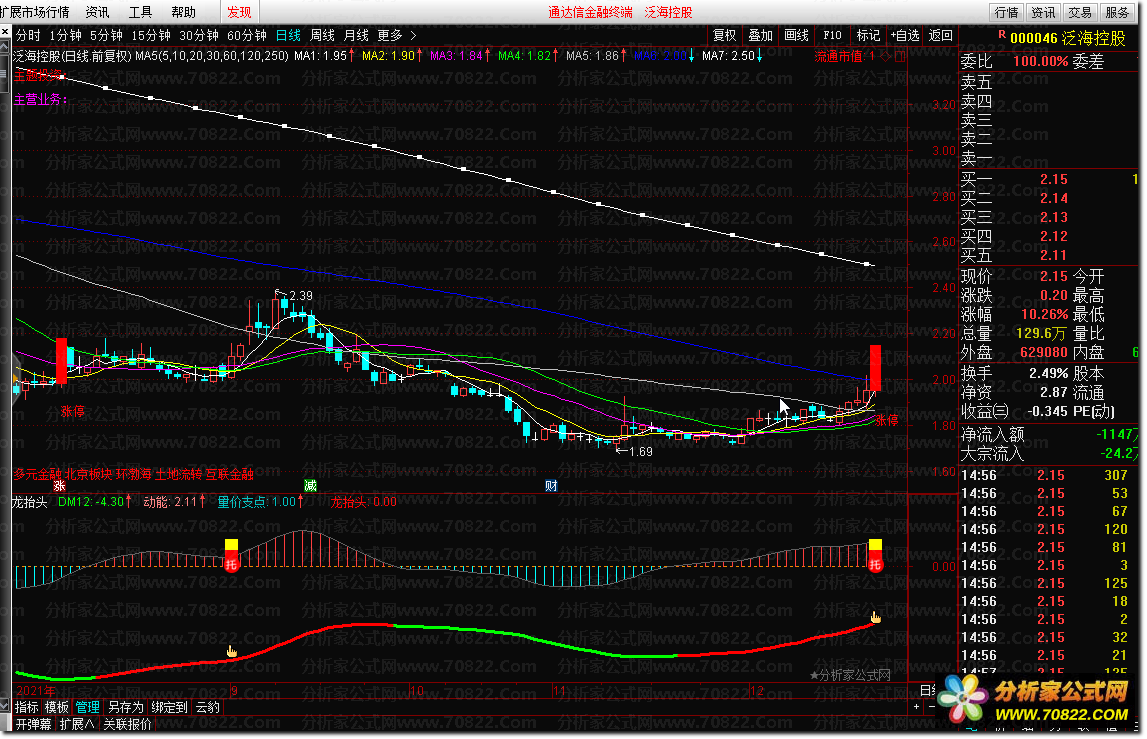Switch to 分时 intraday view
This screenshot has height=739, width=1147.
pos(29,35)
